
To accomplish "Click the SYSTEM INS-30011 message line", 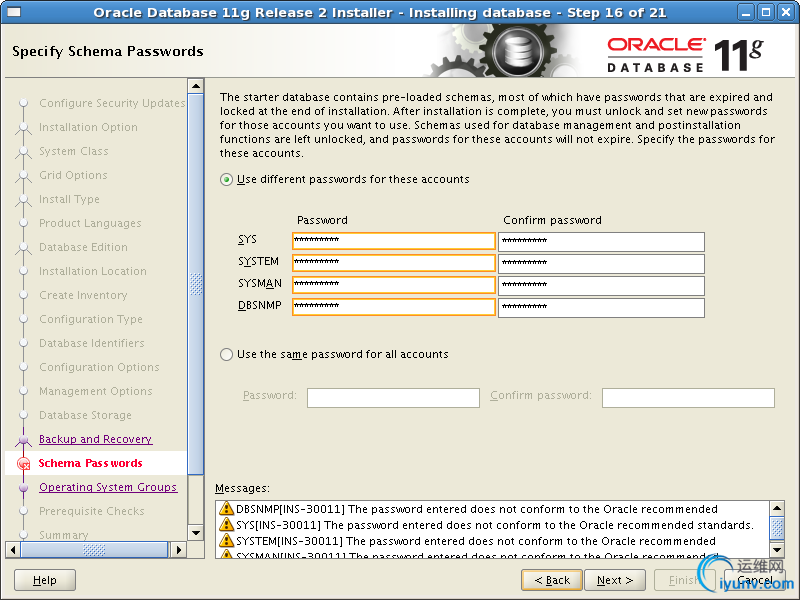I will 476,541.
